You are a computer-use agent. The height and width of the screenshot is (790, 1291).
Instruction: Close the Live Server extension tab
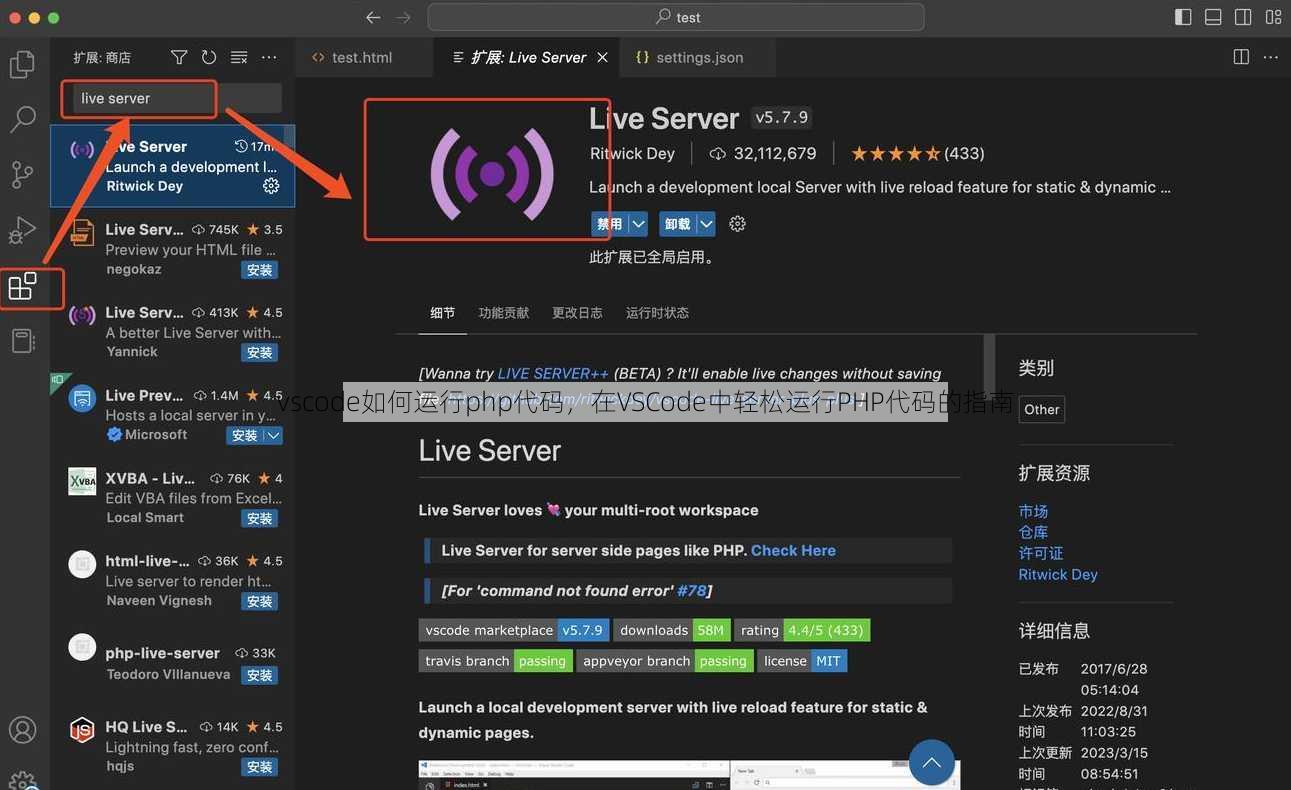pos(602,57)
